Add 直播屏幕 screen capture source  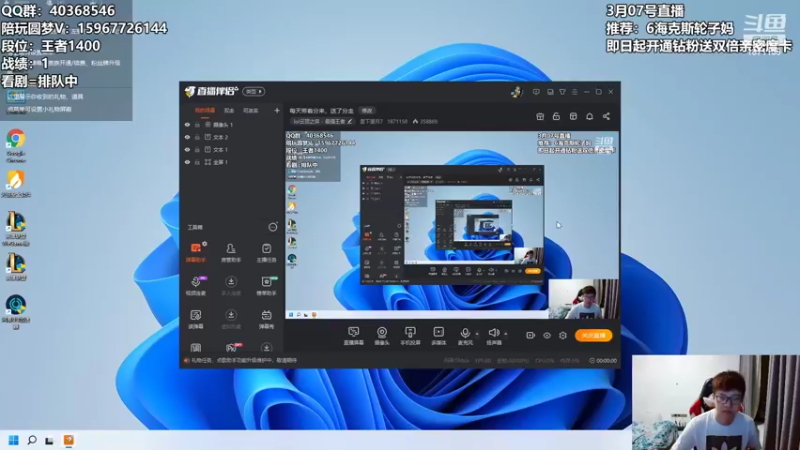(353, 336)
